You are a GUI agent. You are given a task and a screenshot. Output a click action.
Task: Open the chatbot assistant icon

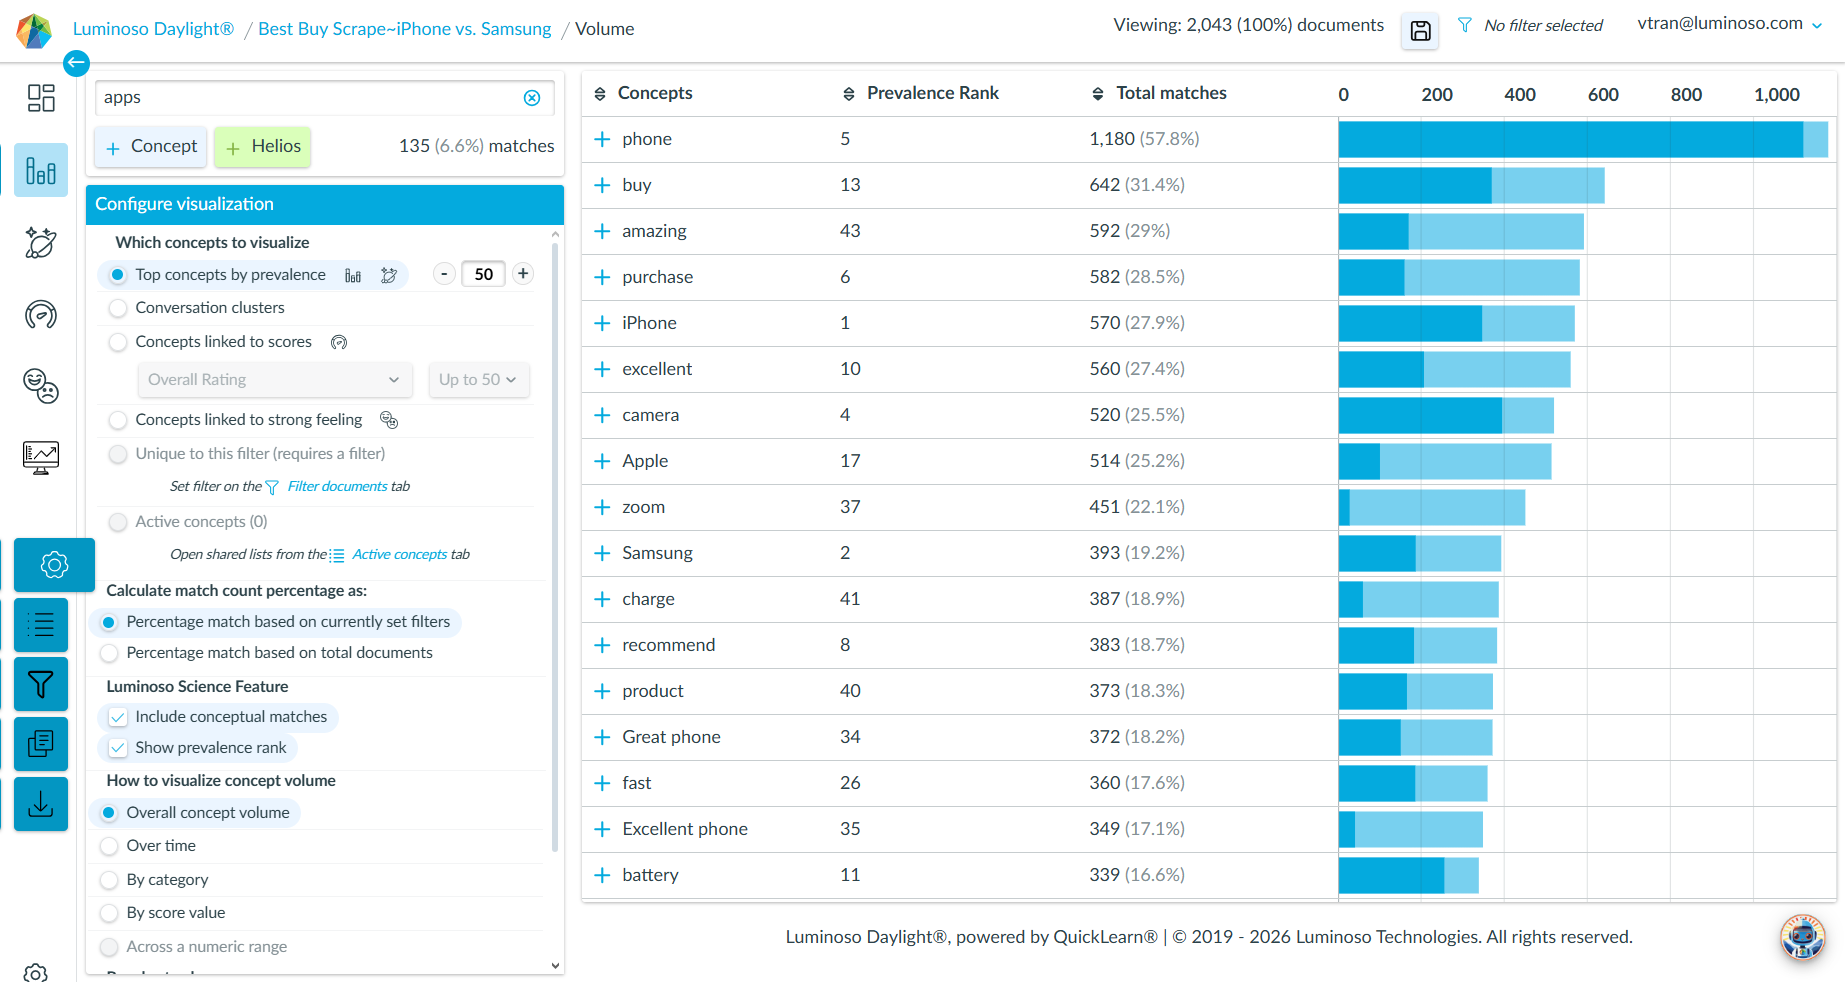click(1802, 937)
